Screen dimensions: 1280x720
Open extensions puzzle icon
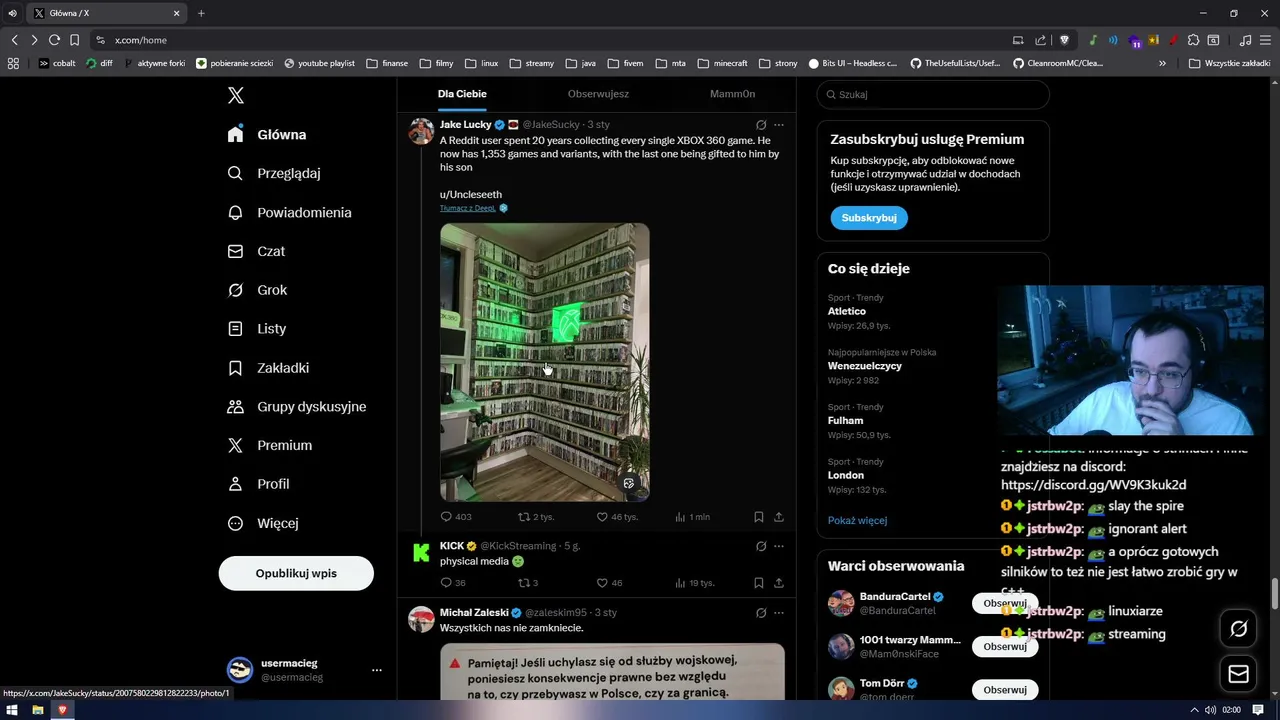click(x=1193, y=40)
